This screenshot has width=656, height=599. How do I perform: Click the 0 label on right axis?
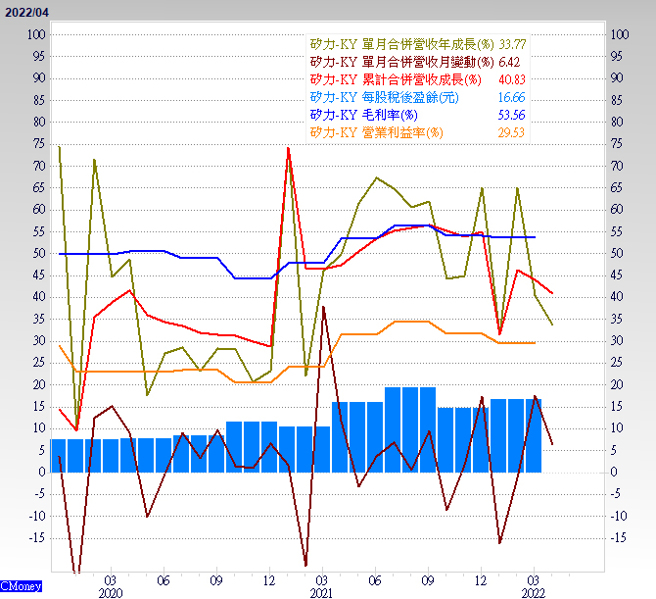coord(614,472)
